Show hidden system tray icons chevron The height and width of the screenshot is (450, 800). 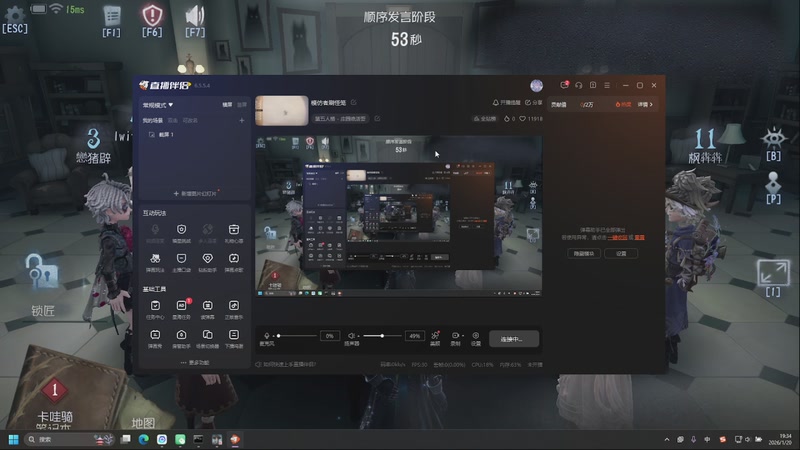coord(666,439)
